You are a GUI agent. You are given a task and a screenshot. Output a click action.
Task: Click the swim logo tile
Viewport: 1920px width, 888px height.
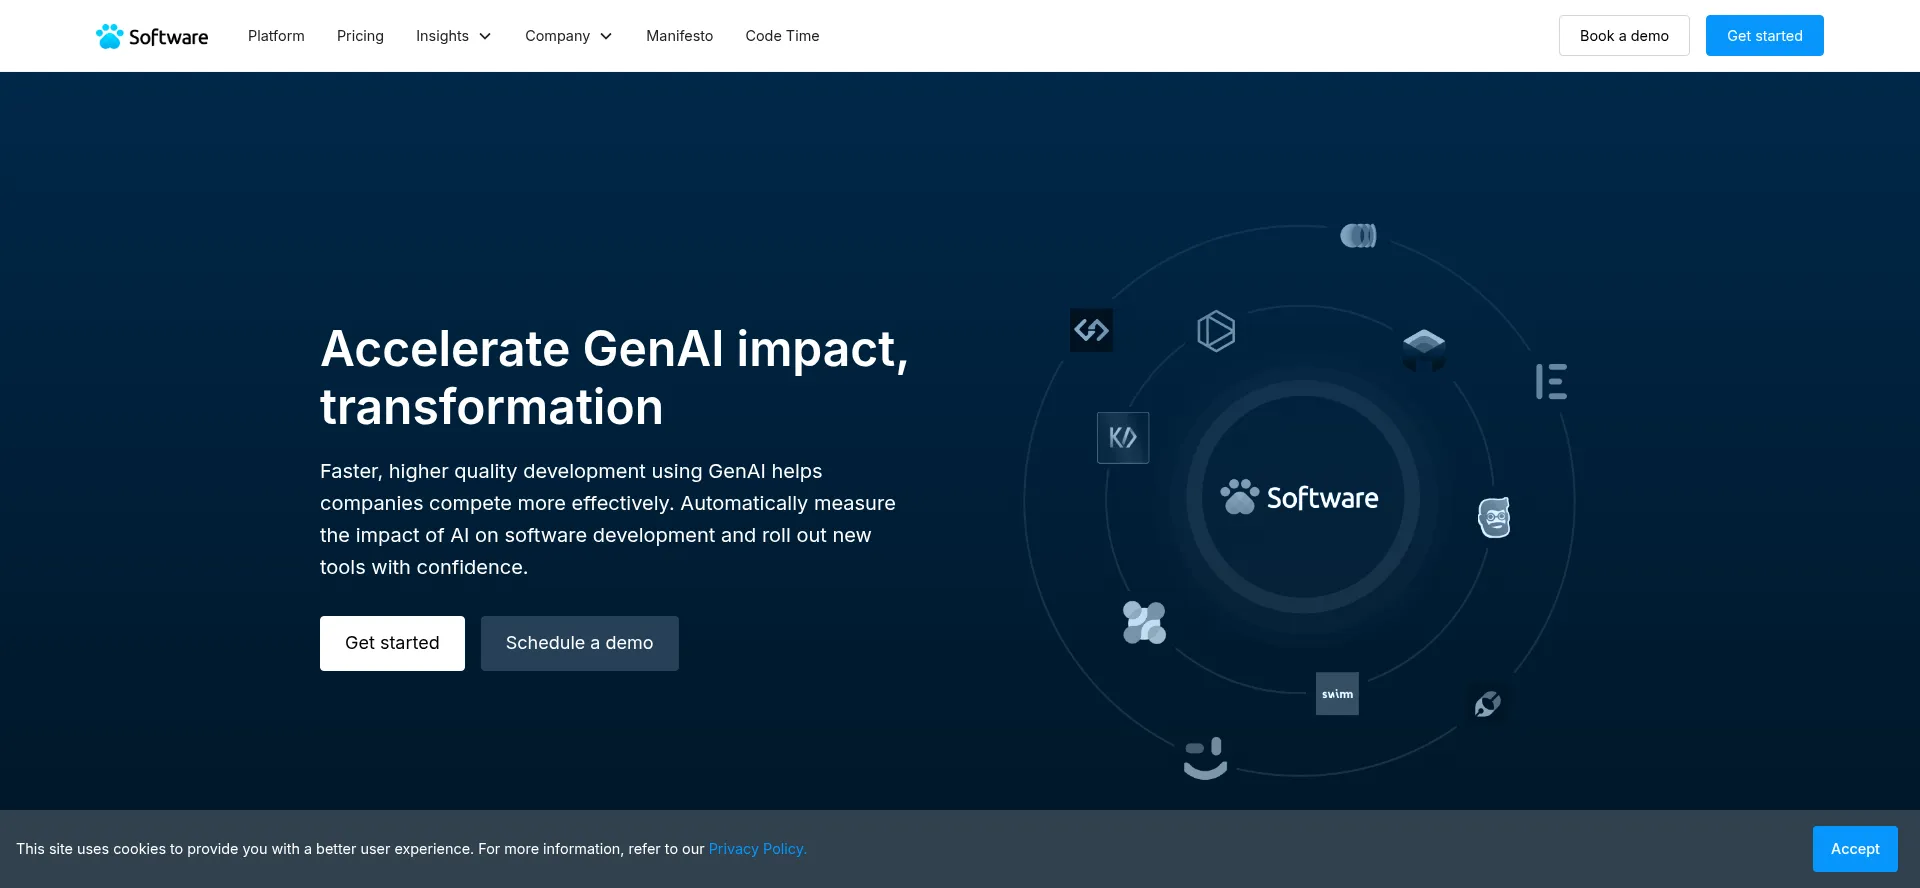click(1337, 694)
